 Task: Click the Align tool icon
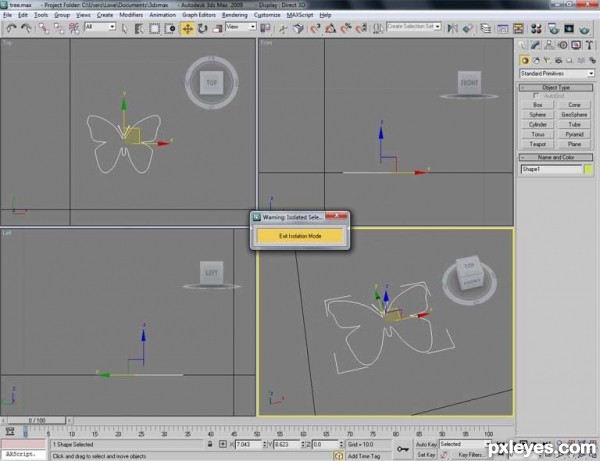coord(468,28)
